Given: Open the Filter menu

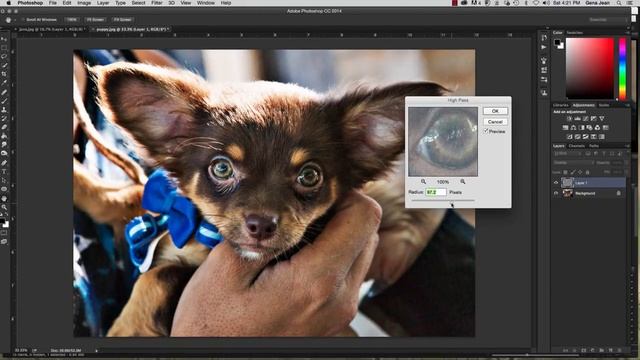Looking at the screenshot, I should coord(157,3).
